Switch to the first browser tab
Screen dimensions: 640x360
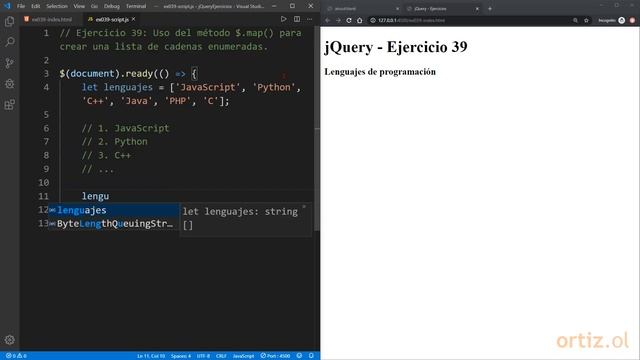[361, 9]
